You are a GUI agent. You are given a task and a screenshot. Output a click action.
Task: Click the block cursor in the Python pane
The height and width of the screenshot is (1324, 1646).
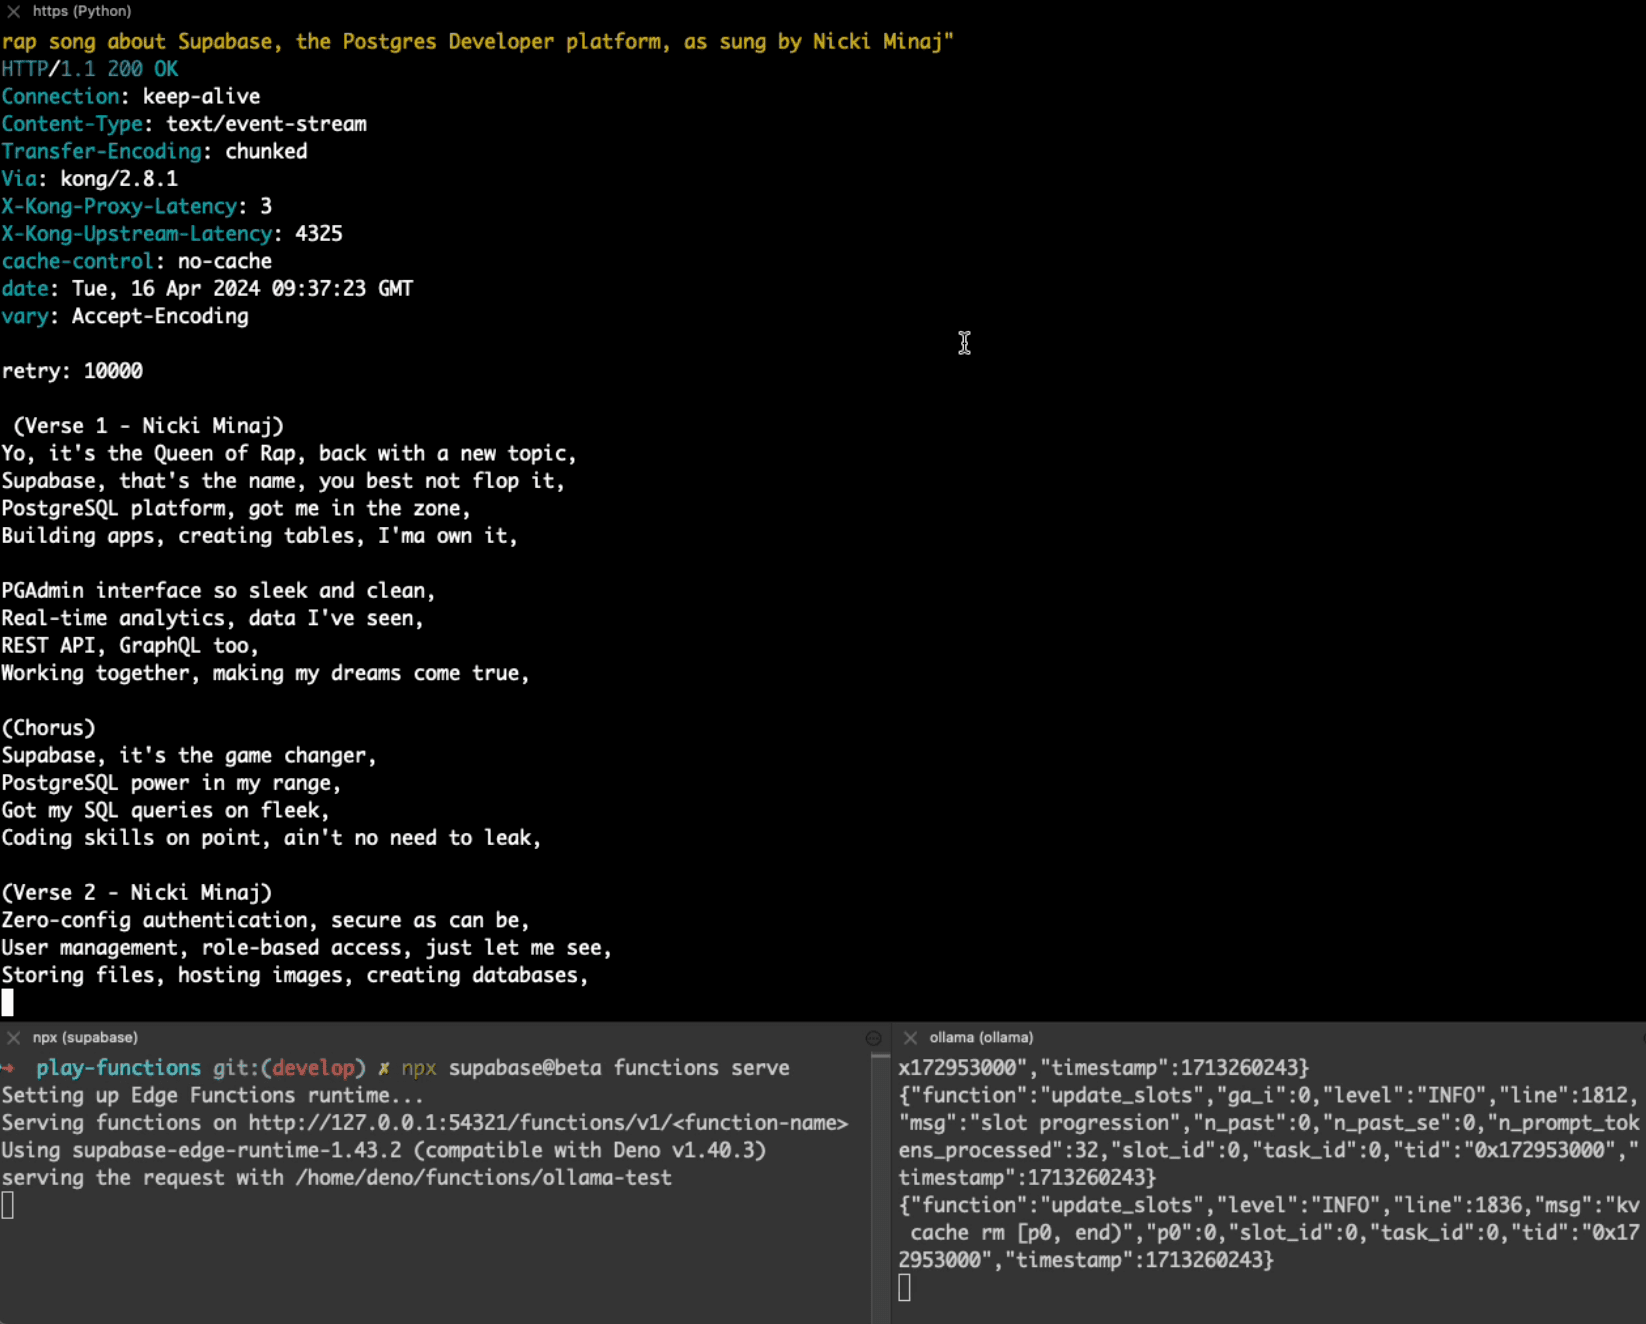pos(8,1002)
